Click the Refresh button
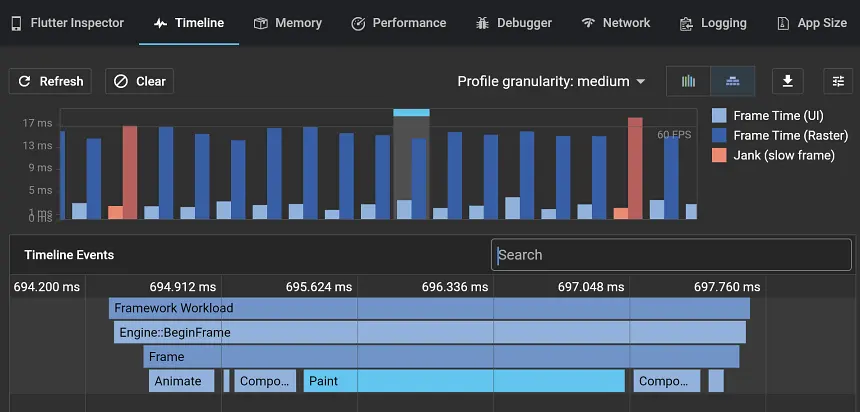 pos(50,81)
